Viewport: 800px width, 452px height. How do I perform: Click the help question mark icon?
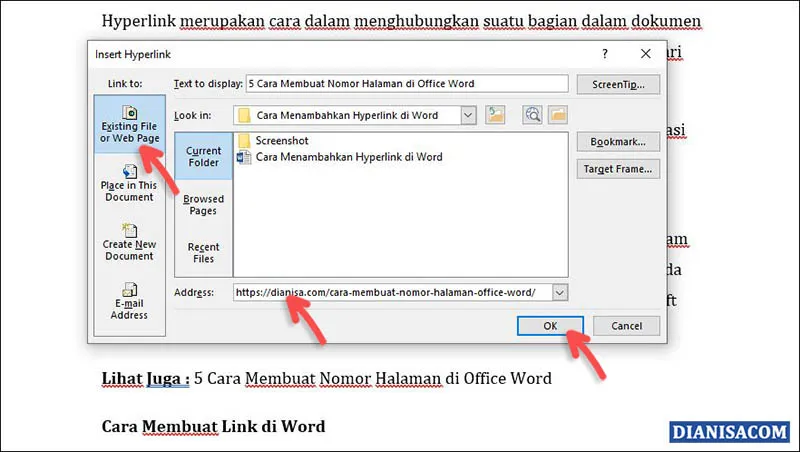pyautogui.click(x=605, y=54)
